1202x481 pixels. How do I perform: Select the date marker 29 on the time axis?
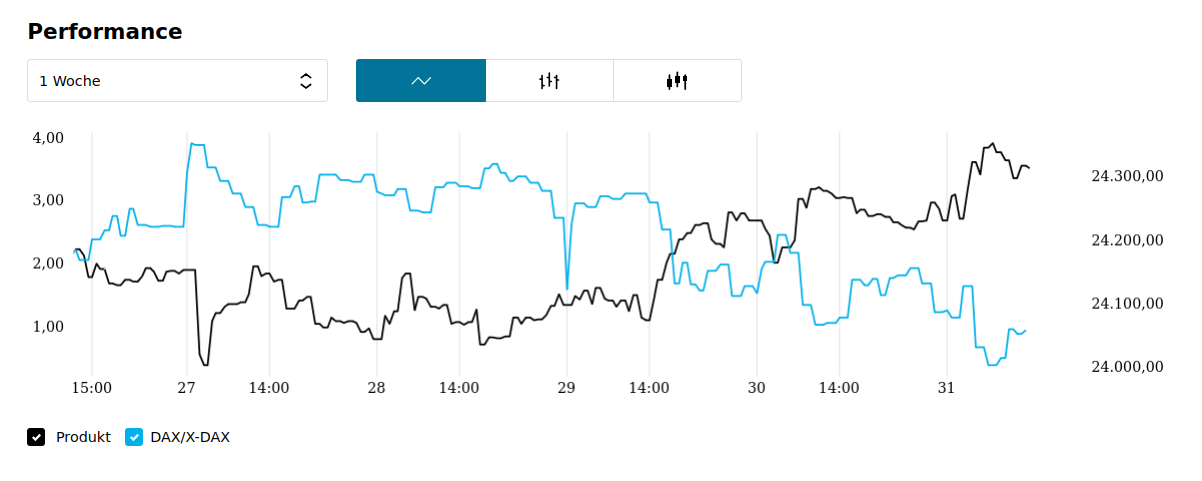(x=566, y=388)
